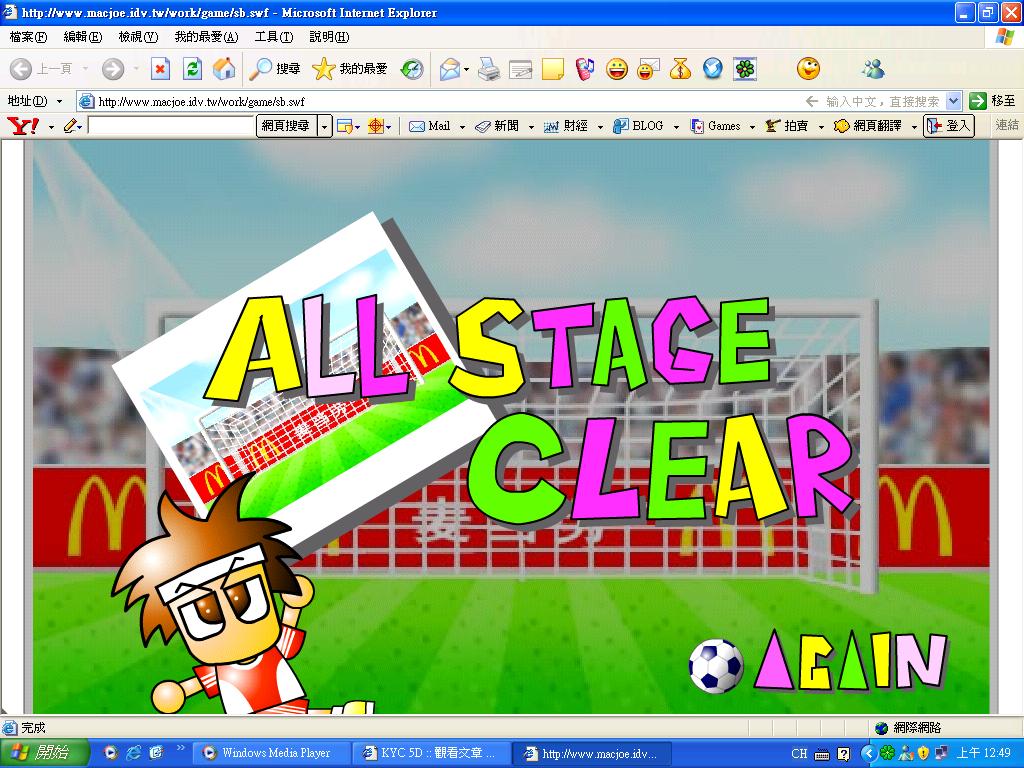Click the Mail envelope icon in toolbar
This screenshot has width=1024, height=768.
pos(450,69)
